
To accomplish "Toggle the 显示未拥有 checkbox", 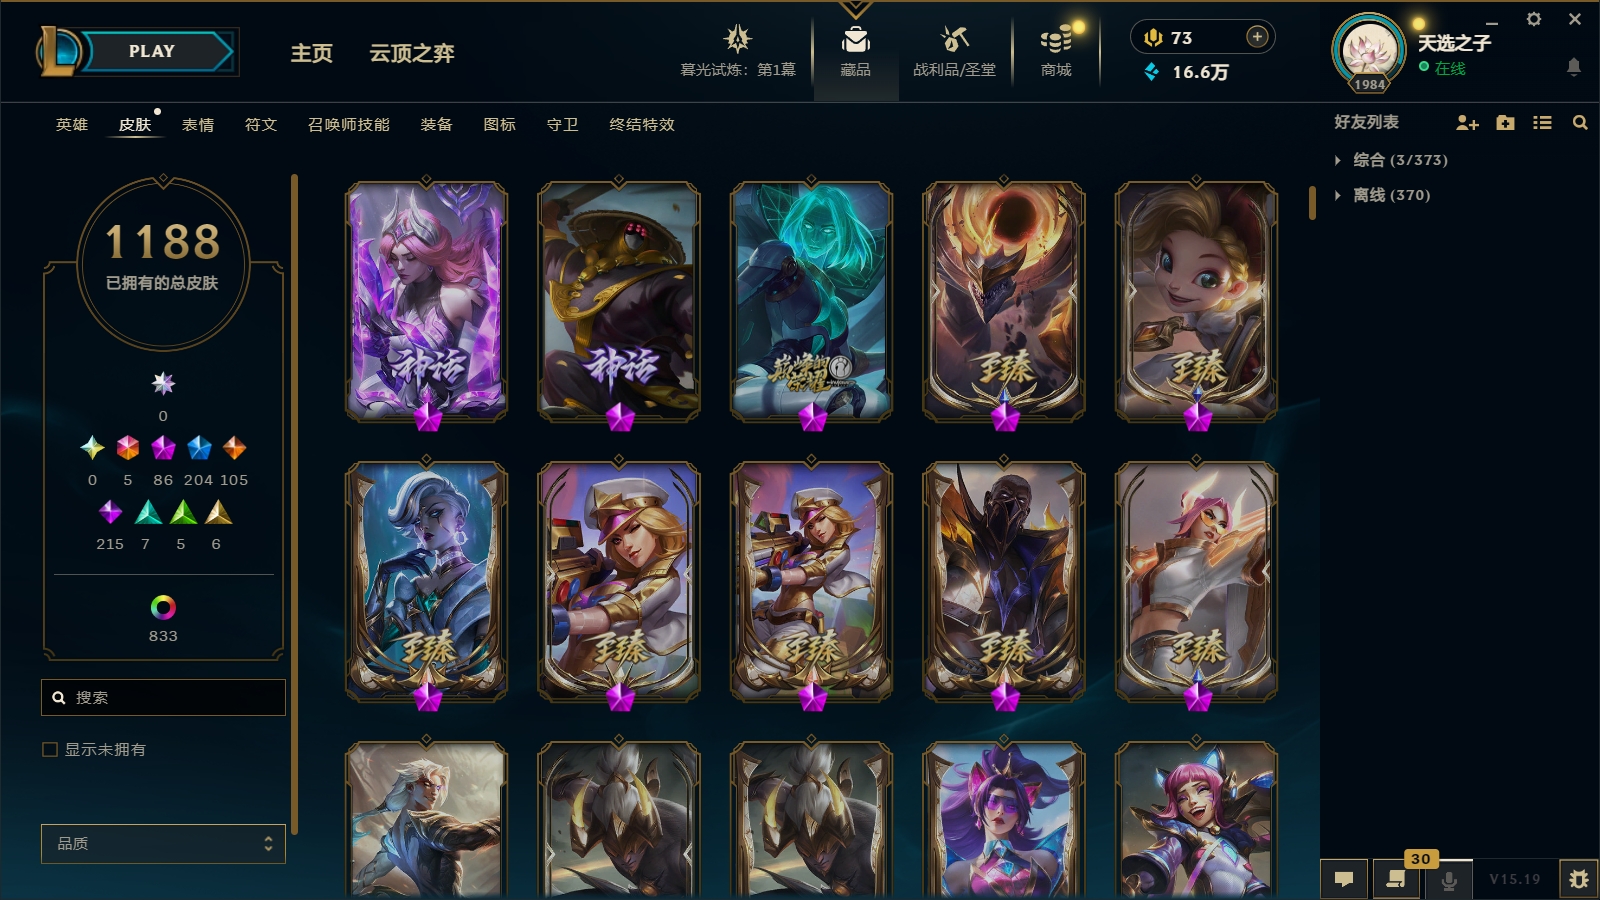I will click(x=50, y=749).
